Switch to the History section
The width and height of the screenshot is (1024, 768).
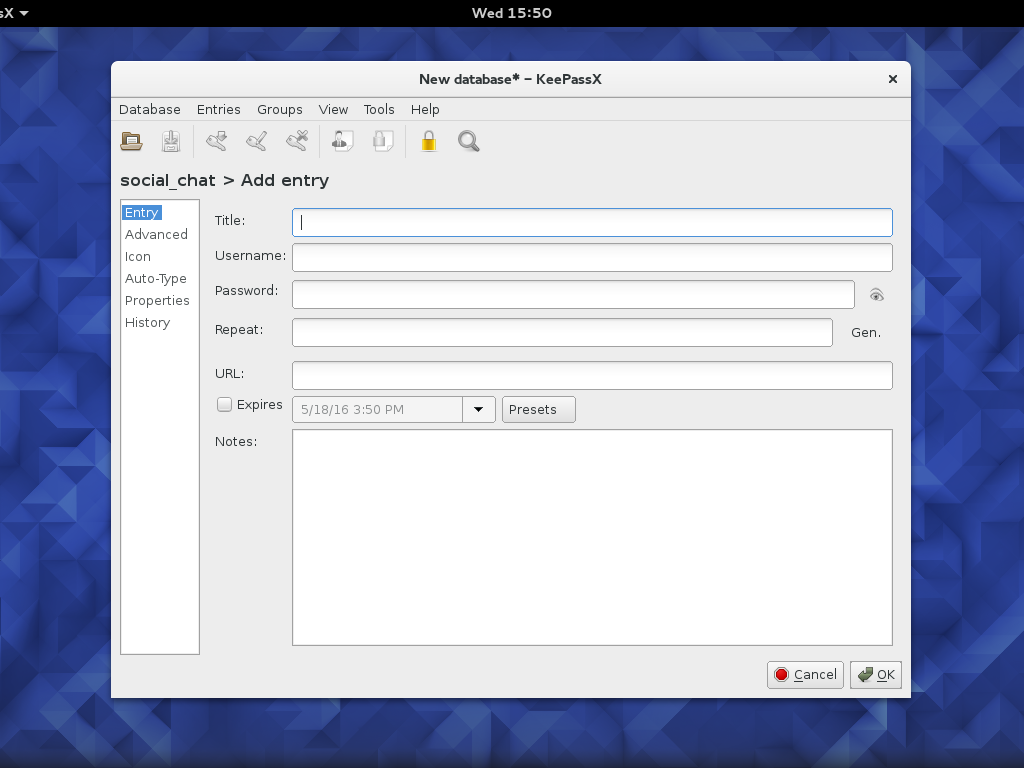147,323
